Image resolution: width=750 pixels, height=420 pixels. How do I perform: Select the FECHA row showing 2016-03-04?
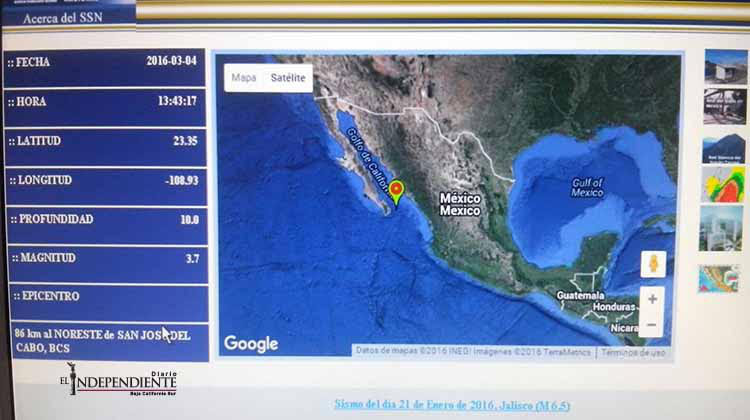pos(105,68)
